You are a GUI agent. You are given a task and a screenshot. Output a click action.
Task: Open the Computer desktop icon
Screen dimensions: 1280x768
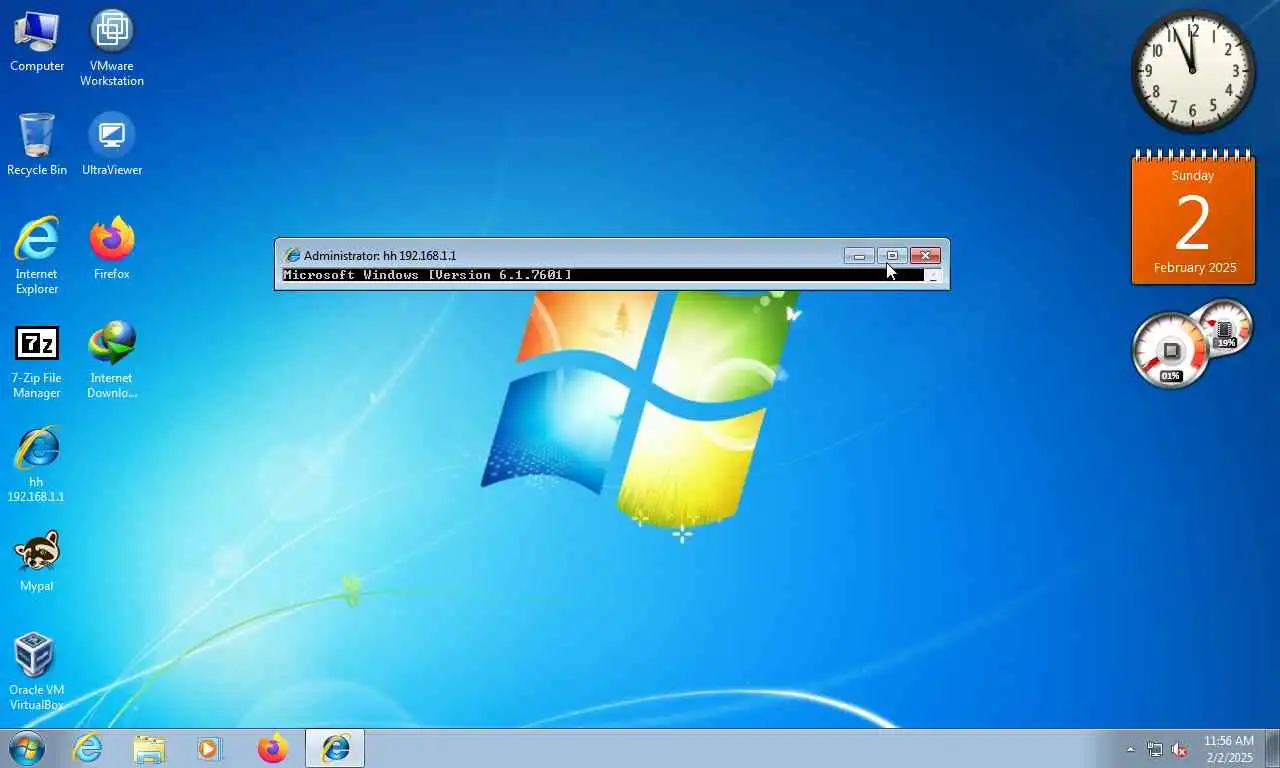[37, 42]
